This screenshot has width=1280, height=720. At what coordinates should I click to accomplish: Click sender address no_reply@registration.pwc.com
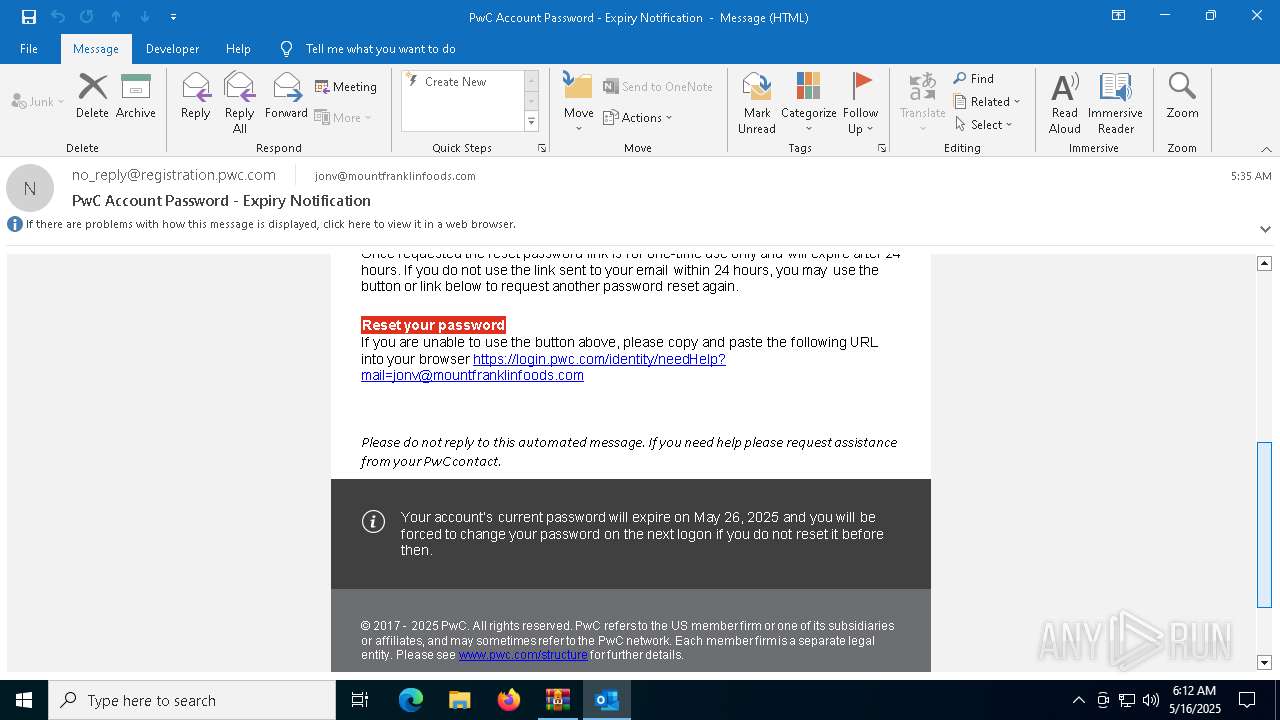tap(174, 175)
